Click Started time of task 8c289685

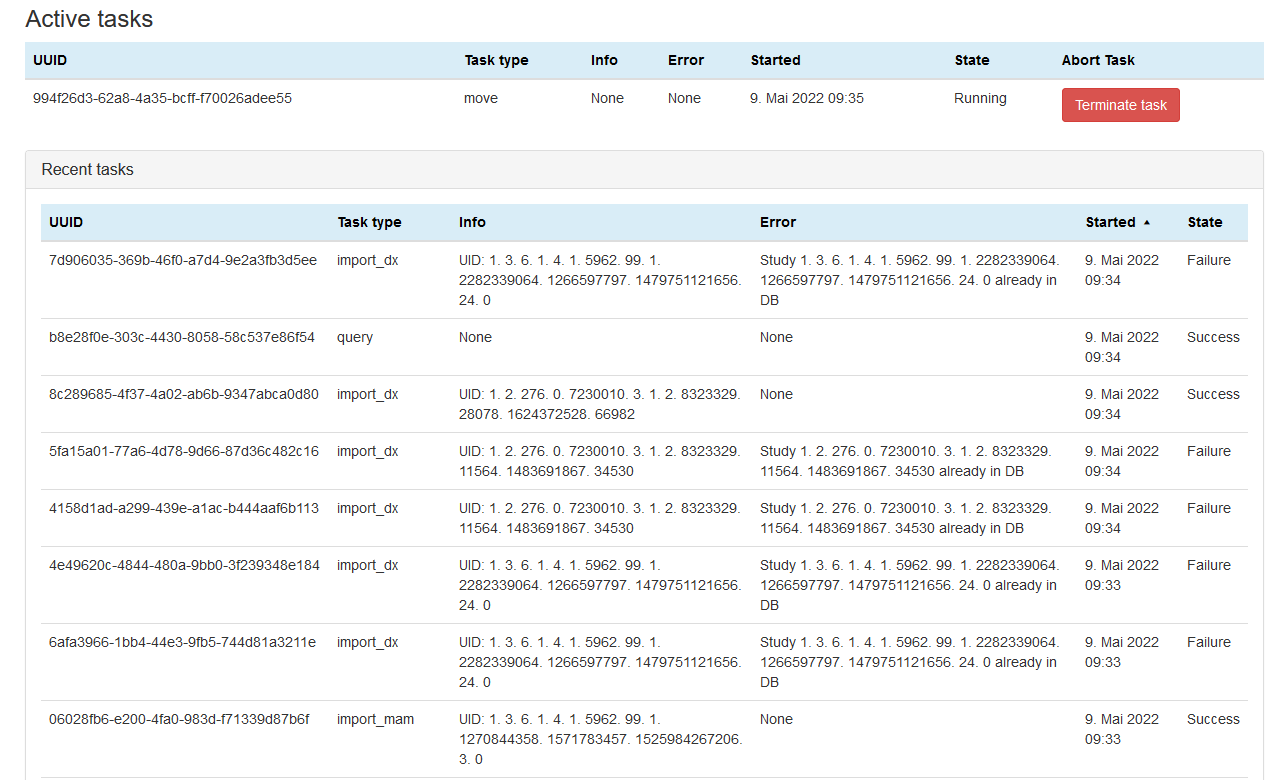pos(1122,404)
